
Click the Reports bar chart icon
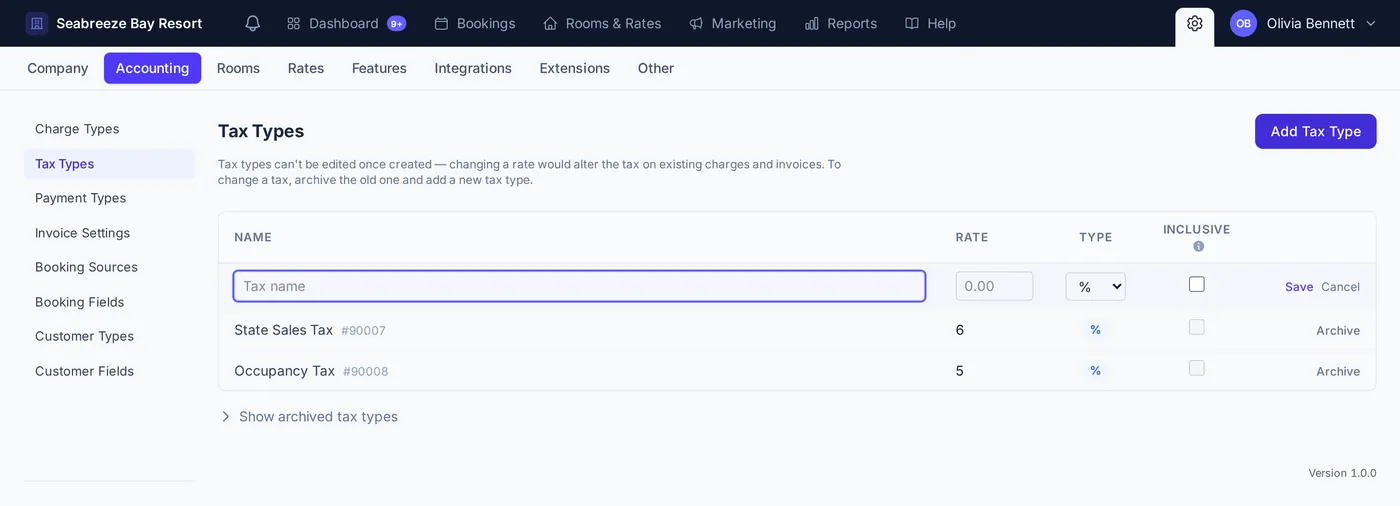(812, 23)
